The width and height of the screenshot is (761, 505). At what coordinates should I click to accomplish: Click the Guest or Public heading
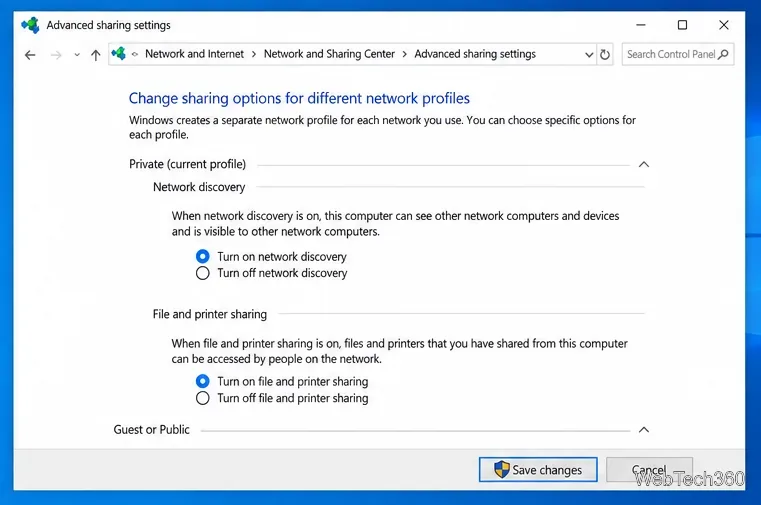point(151,430)
